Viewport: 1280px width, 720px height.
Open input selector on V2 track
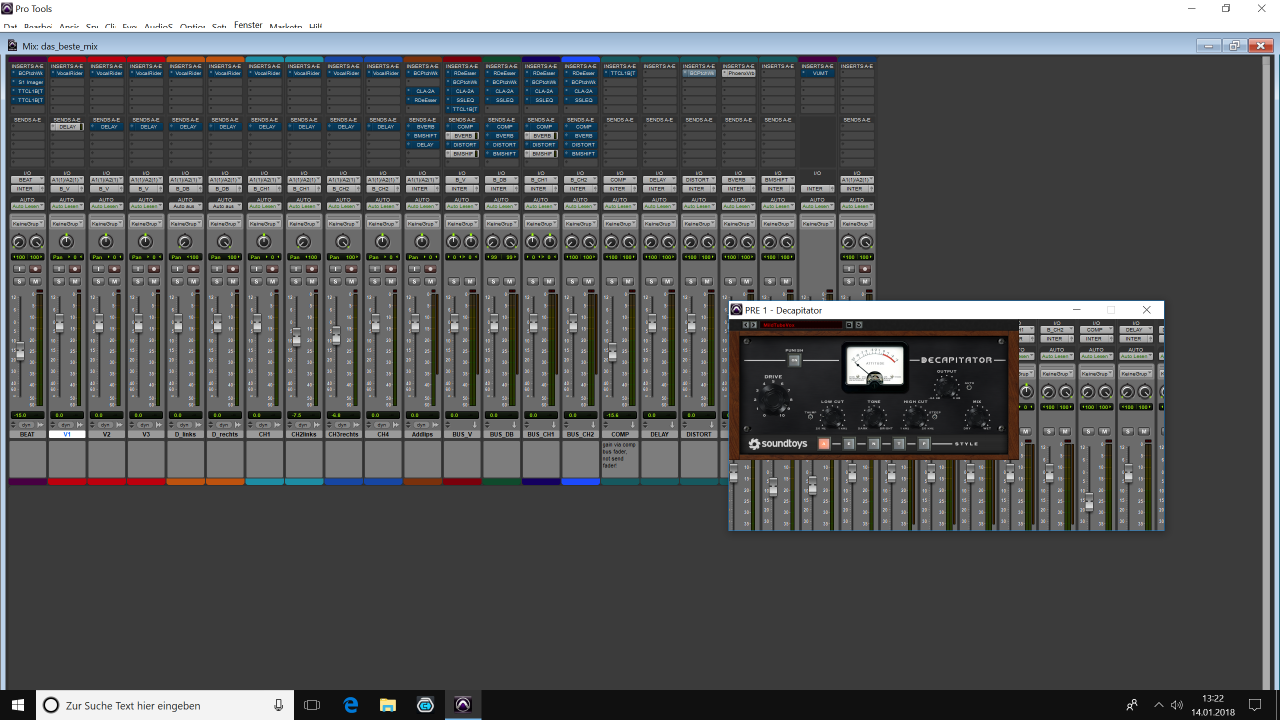pyautogui.click(x=106, y=179)
